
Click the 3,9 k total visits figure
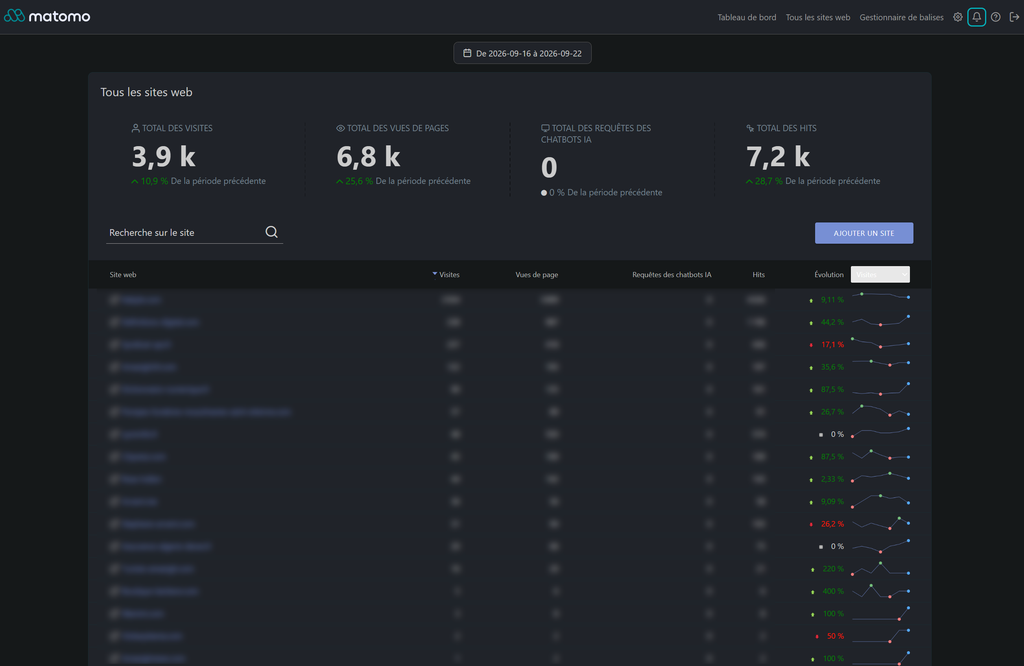click(x=164, y=157)
